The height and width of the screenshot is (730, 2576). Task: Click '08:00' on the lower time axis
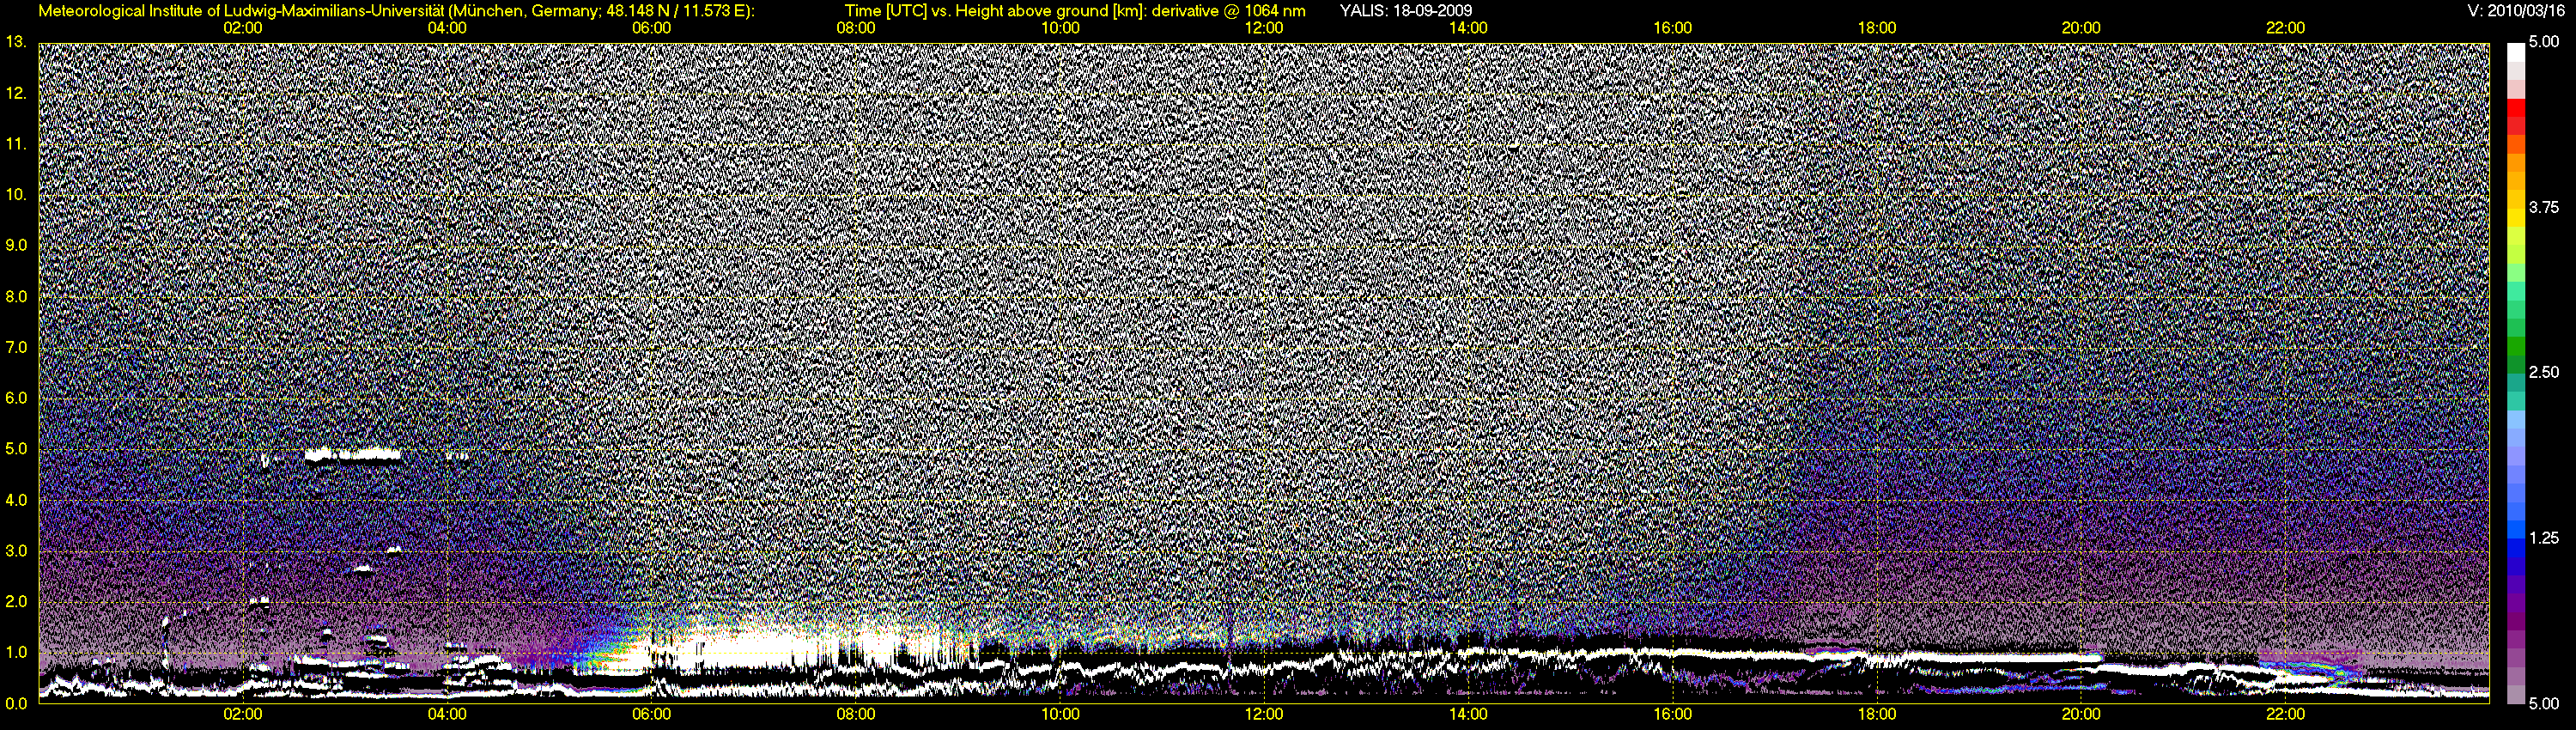(x=856, y=714)
